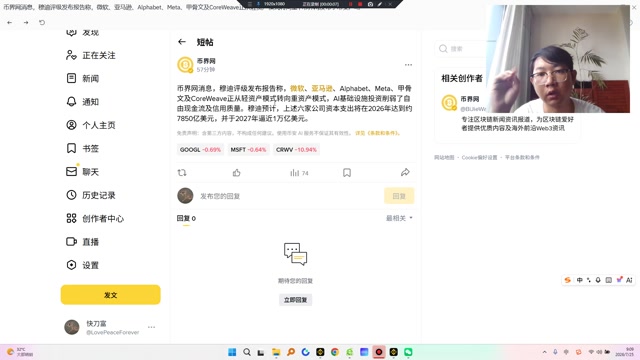Click the IME toolbar microphone icon
Image resolution: width=640 pixels, height=360 pixels.
pyautogui.click(x=598, y=280)
